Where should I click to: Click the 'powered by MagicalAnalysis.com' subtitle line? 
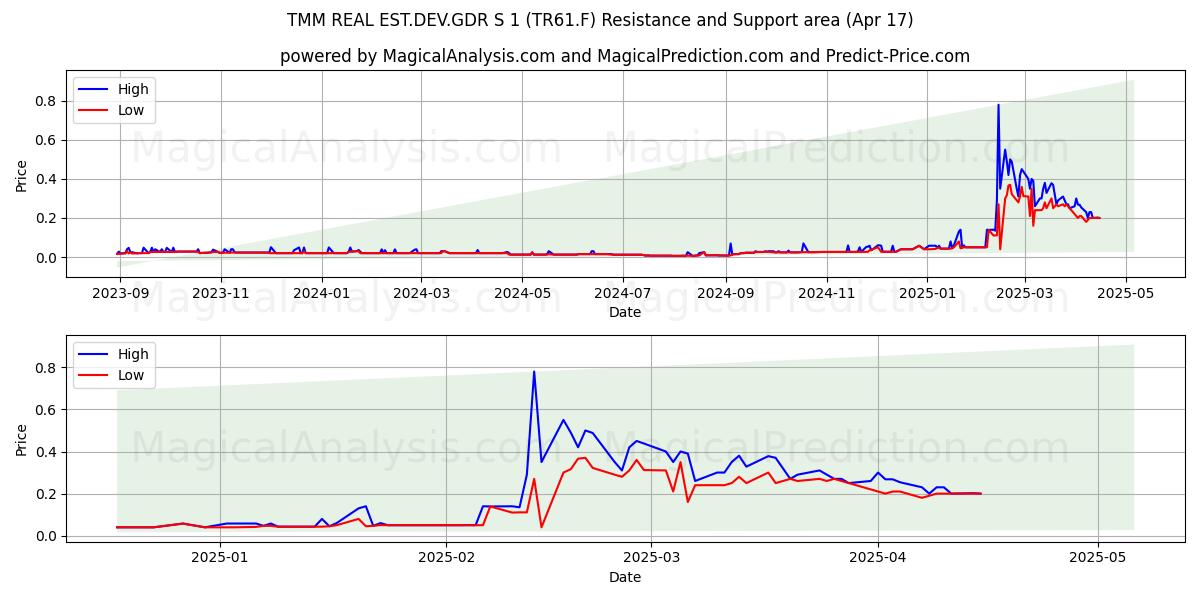(625, 56)
